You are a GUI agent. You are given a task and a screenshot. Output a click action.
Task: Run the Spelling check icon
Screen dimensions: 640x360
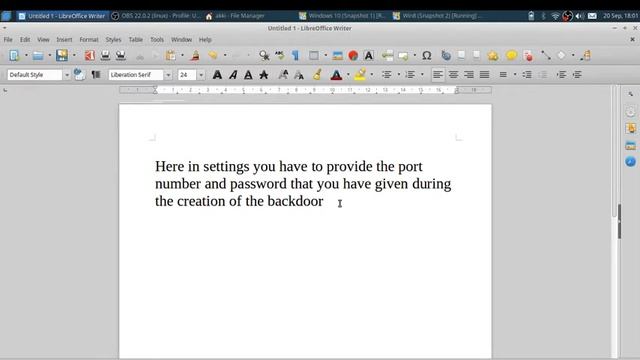280,56
